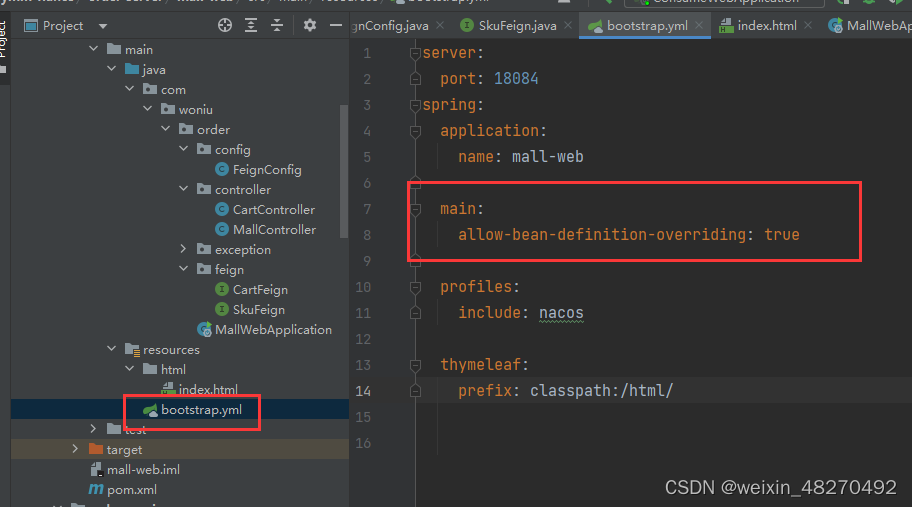
Task: Collapse the controller package
Action: [184, 189]
